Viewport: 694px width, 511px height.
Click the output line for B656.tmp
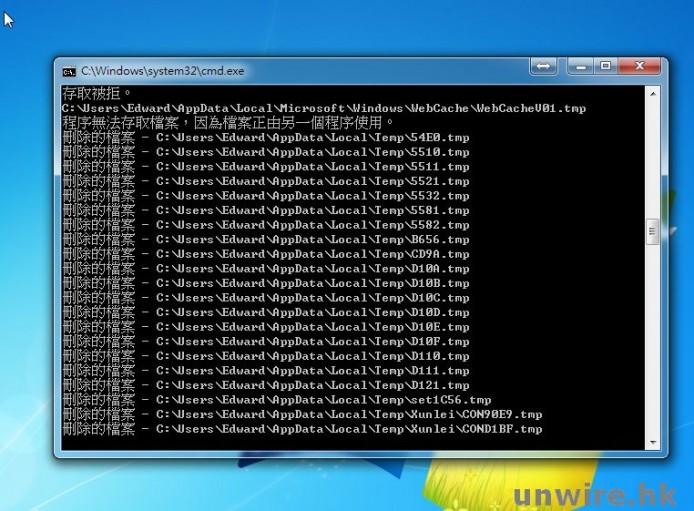click(265, 240)
